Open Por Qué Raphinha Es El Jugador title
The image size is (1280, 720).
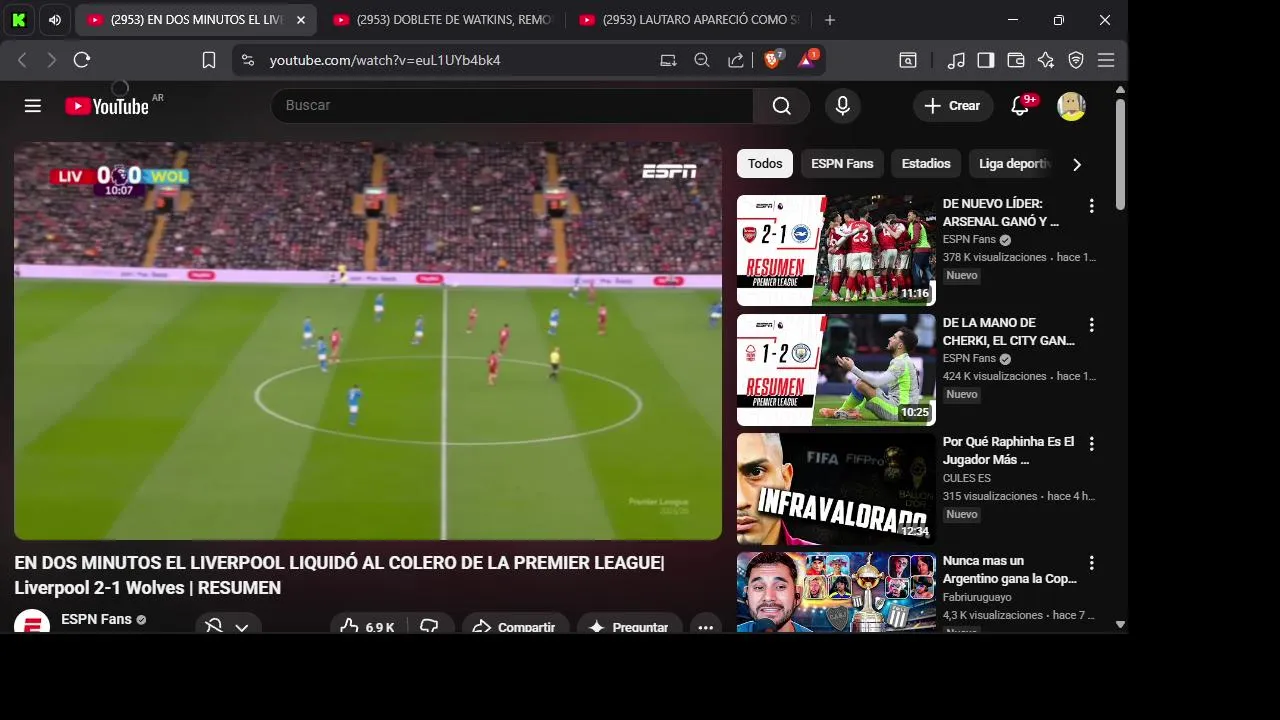(x=1008, y=451)
